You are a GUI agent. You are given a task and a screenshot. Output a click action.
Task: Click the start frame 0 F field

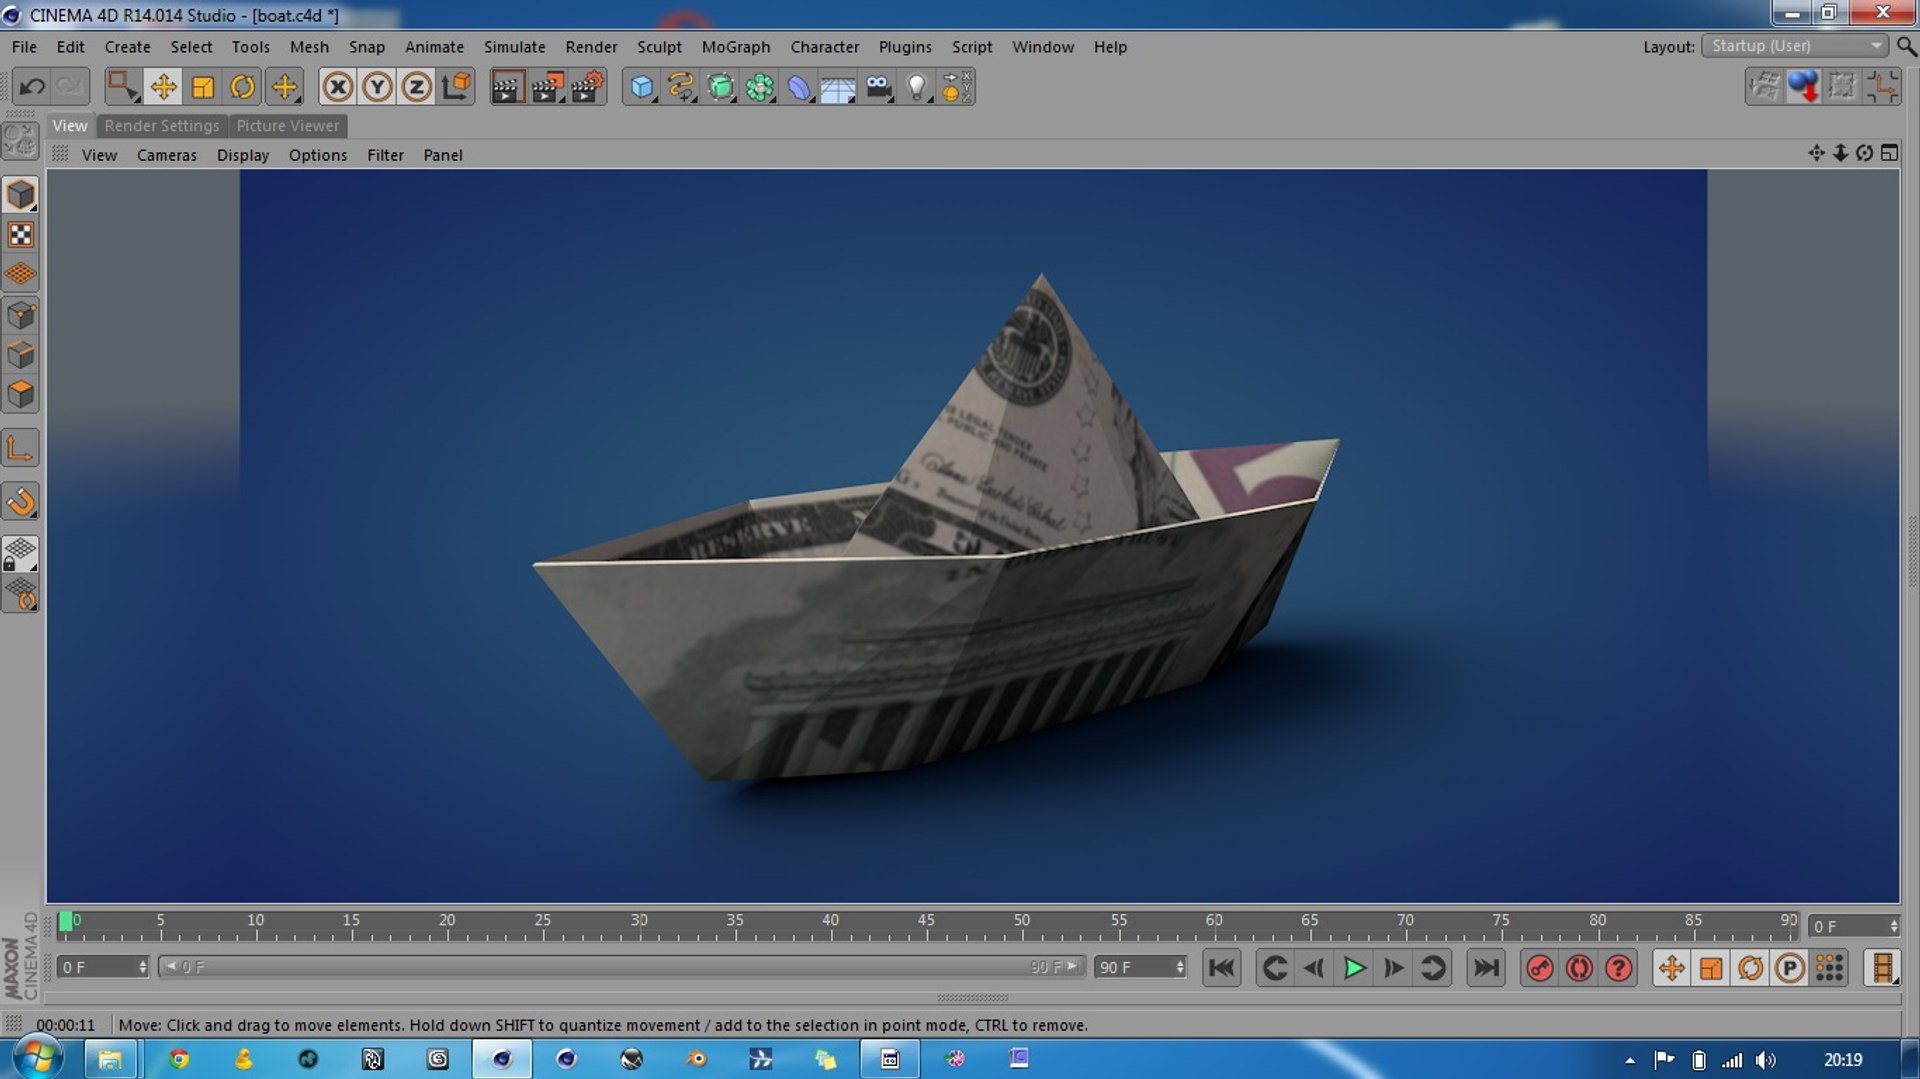(x=103, y=967)
